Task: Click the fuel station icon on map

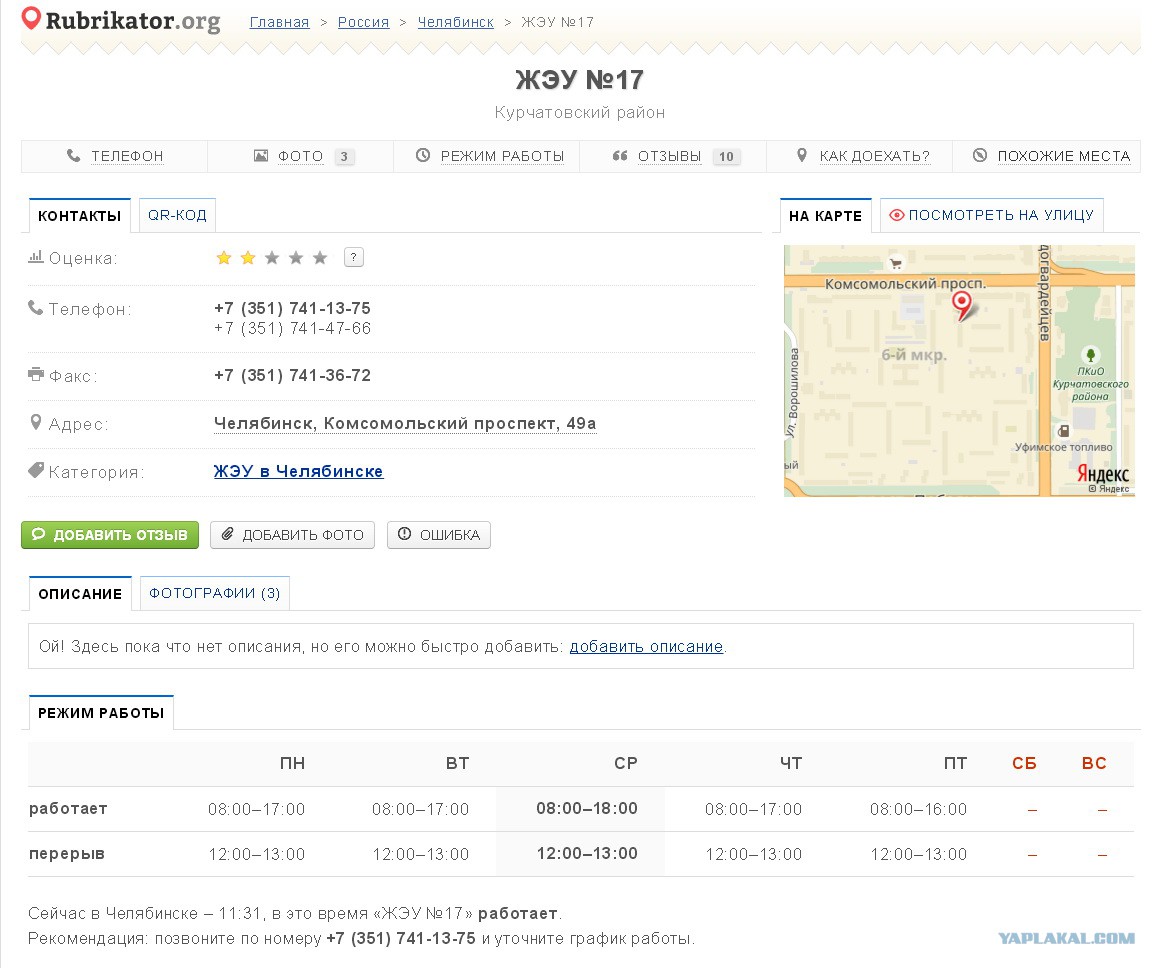Action: [x=1063, y=430]
